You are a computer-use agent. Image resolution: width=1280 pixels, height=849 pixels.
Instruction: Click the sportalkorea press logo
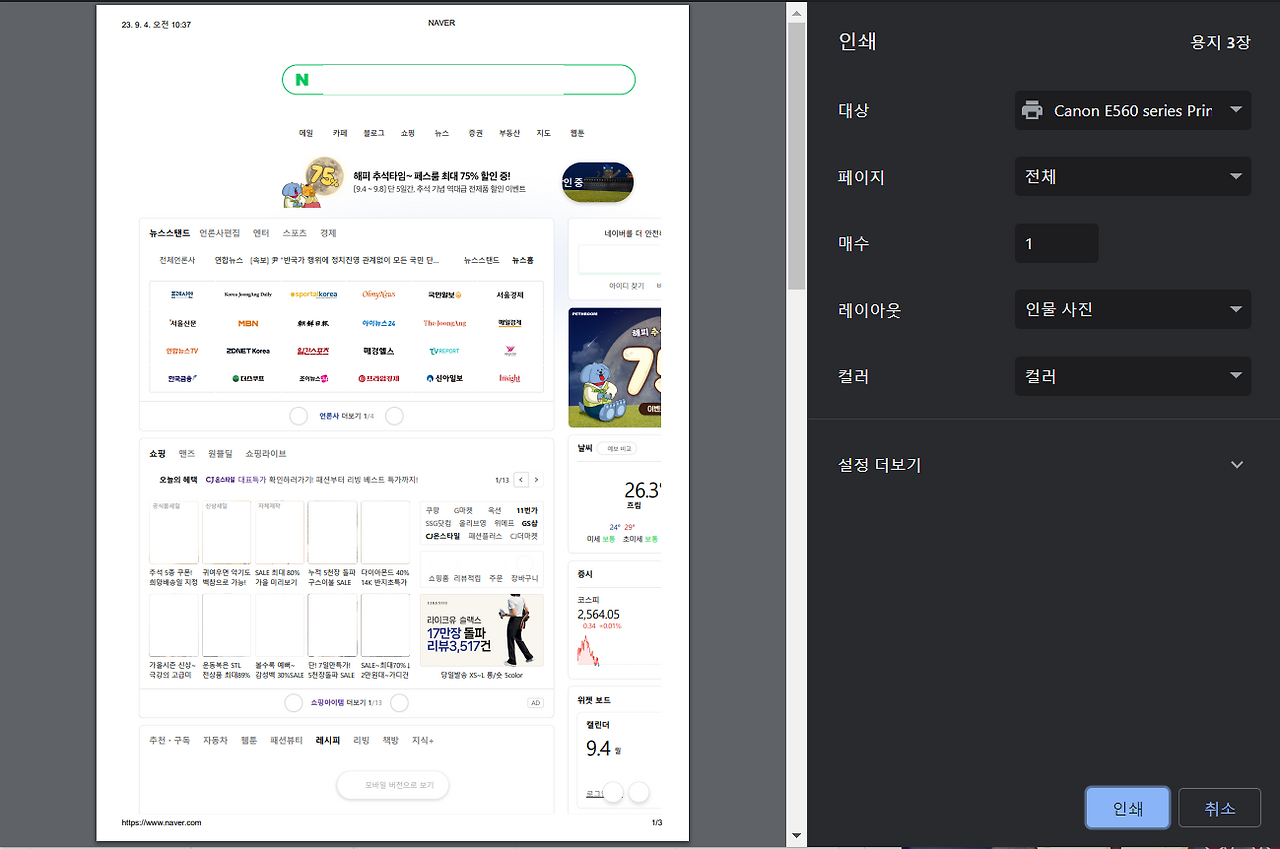(x=314, y=294)
